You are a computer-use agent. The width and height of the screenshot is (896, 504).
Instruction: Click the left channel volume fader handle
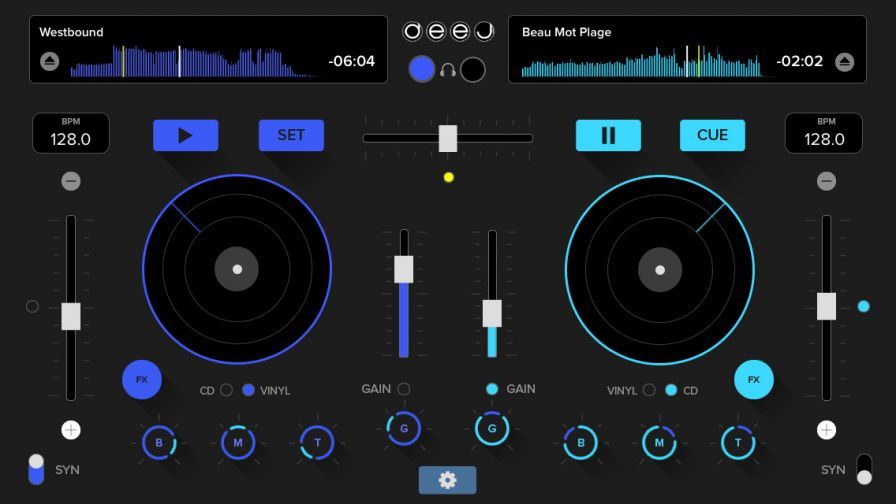click(x=404, y=269)
